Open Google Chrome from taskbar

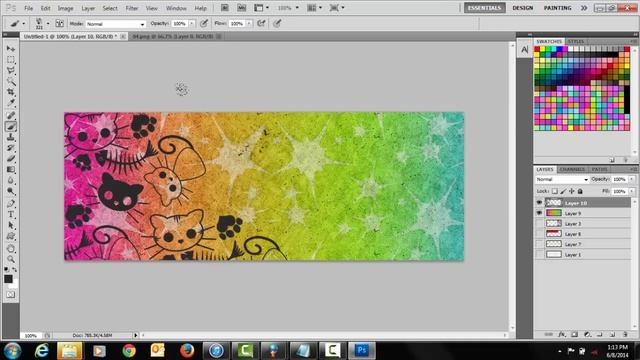click(x=129, y=351)
